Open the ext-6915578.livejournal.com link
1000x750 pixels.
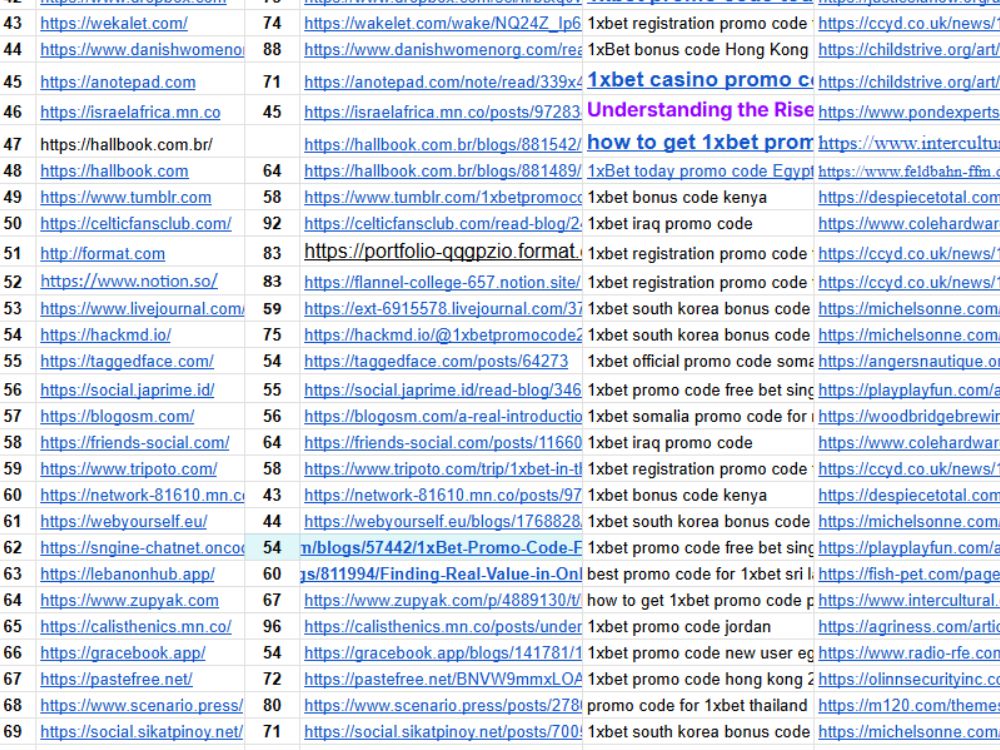[443, 309]
